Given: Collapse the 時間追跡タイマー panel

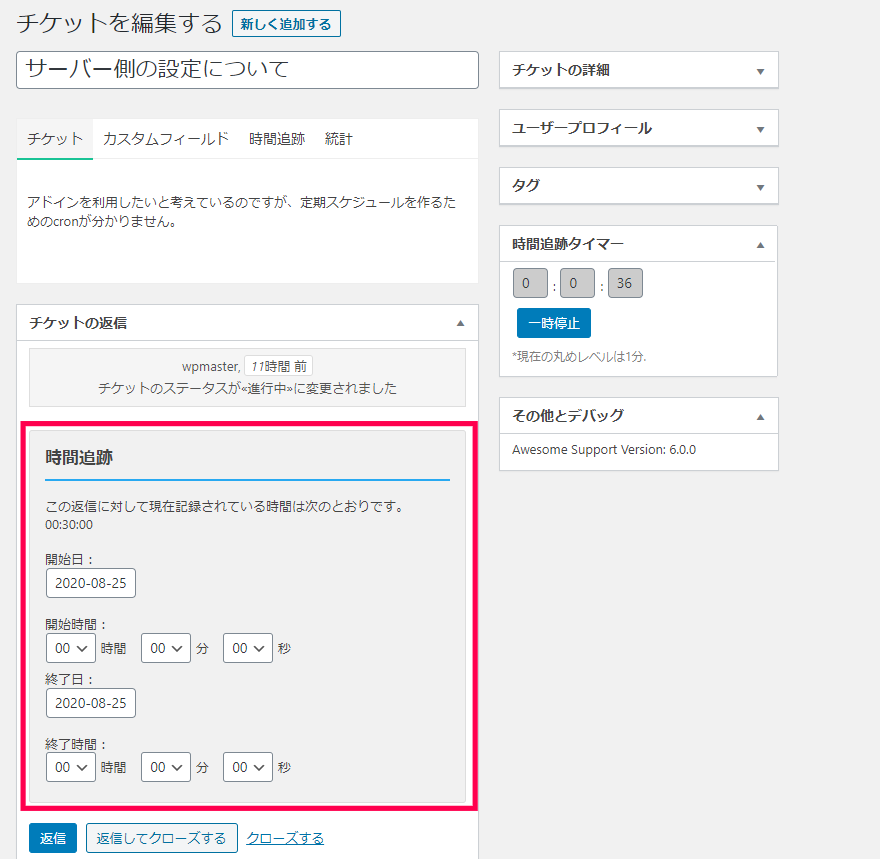Looking at the screenshot, I should 759,243.
